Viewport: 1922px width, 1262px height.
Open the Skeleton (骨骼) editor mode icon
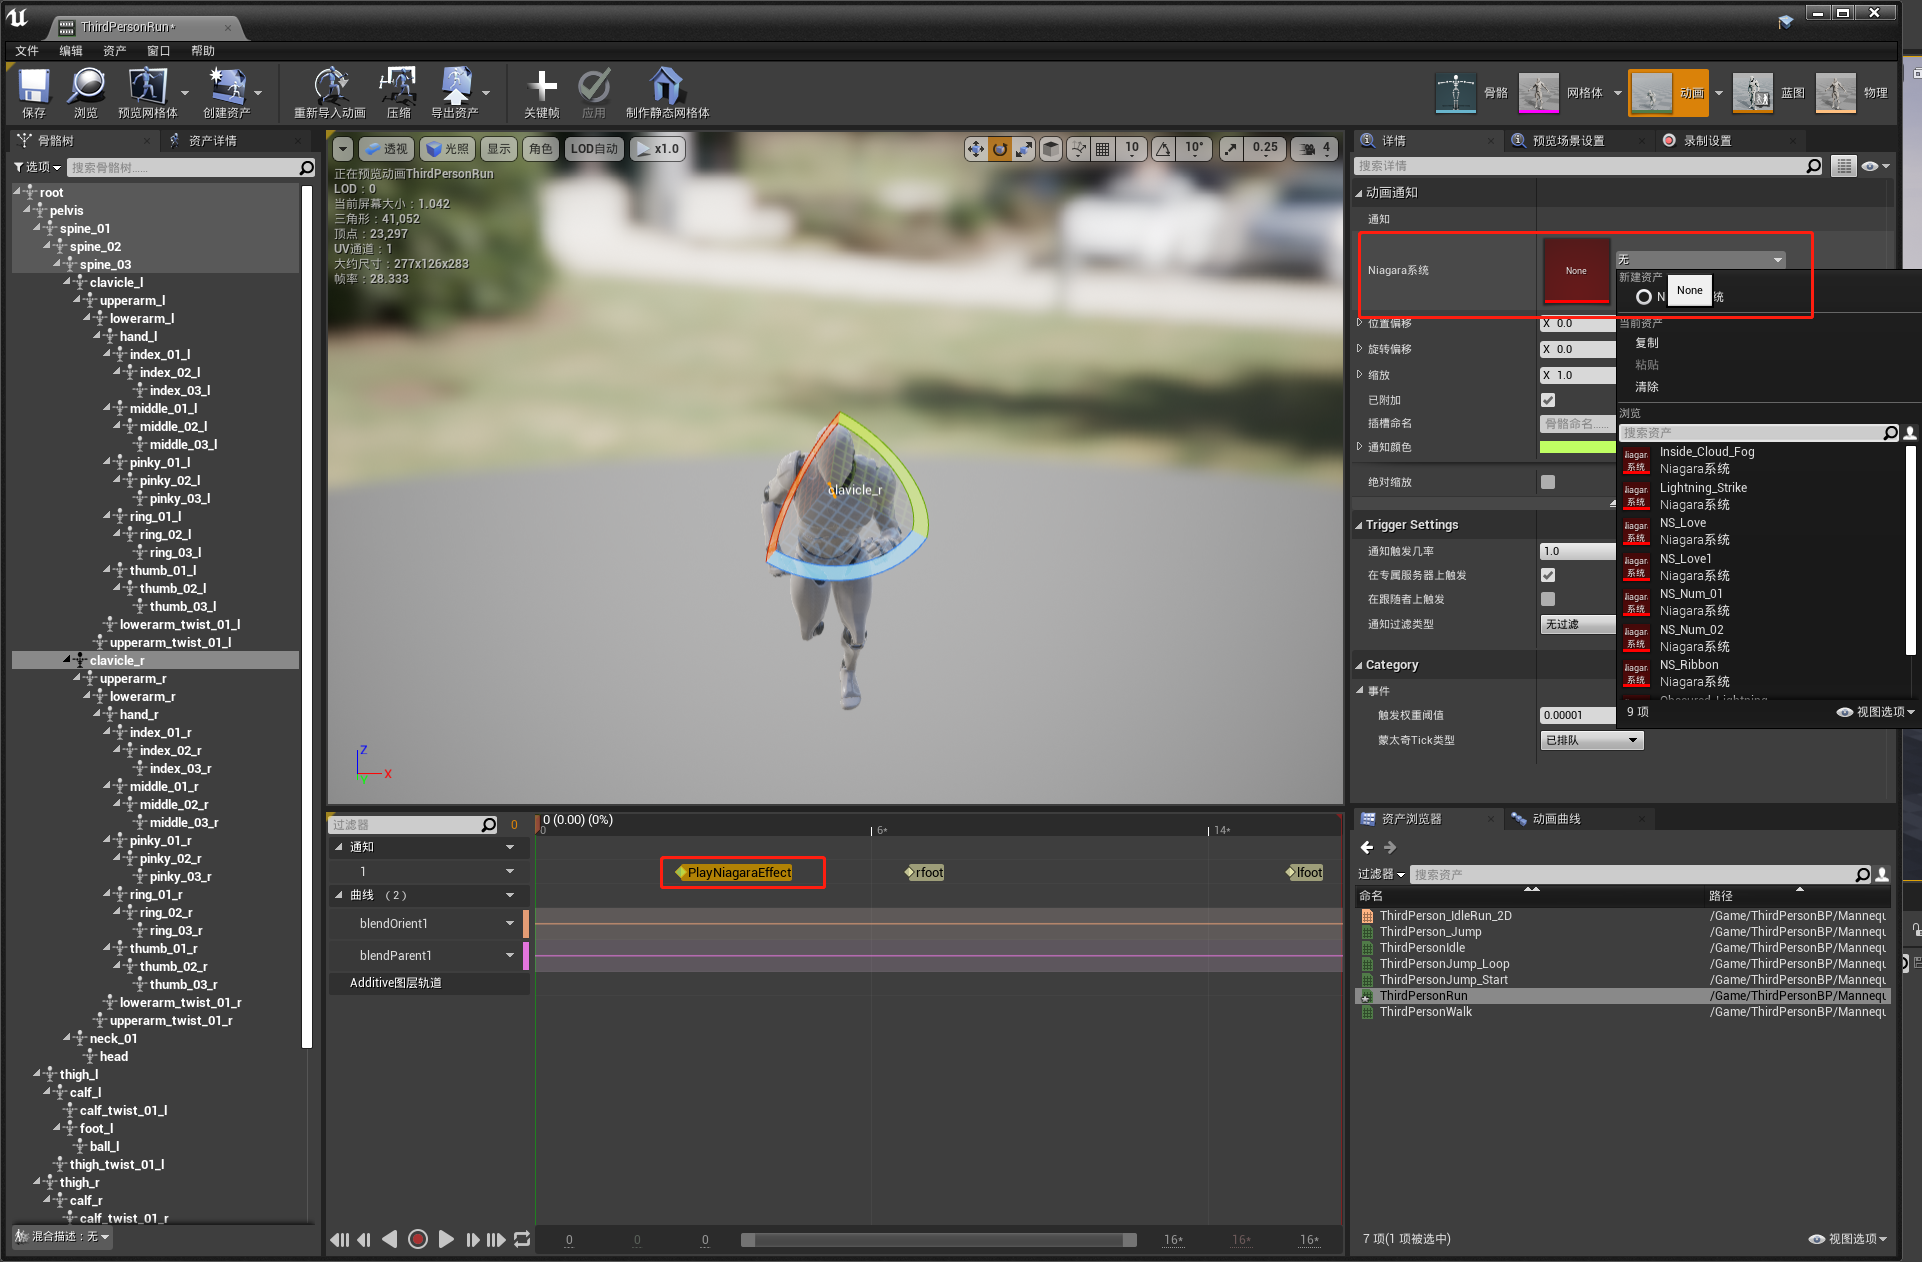click(x=1456, y=93)
